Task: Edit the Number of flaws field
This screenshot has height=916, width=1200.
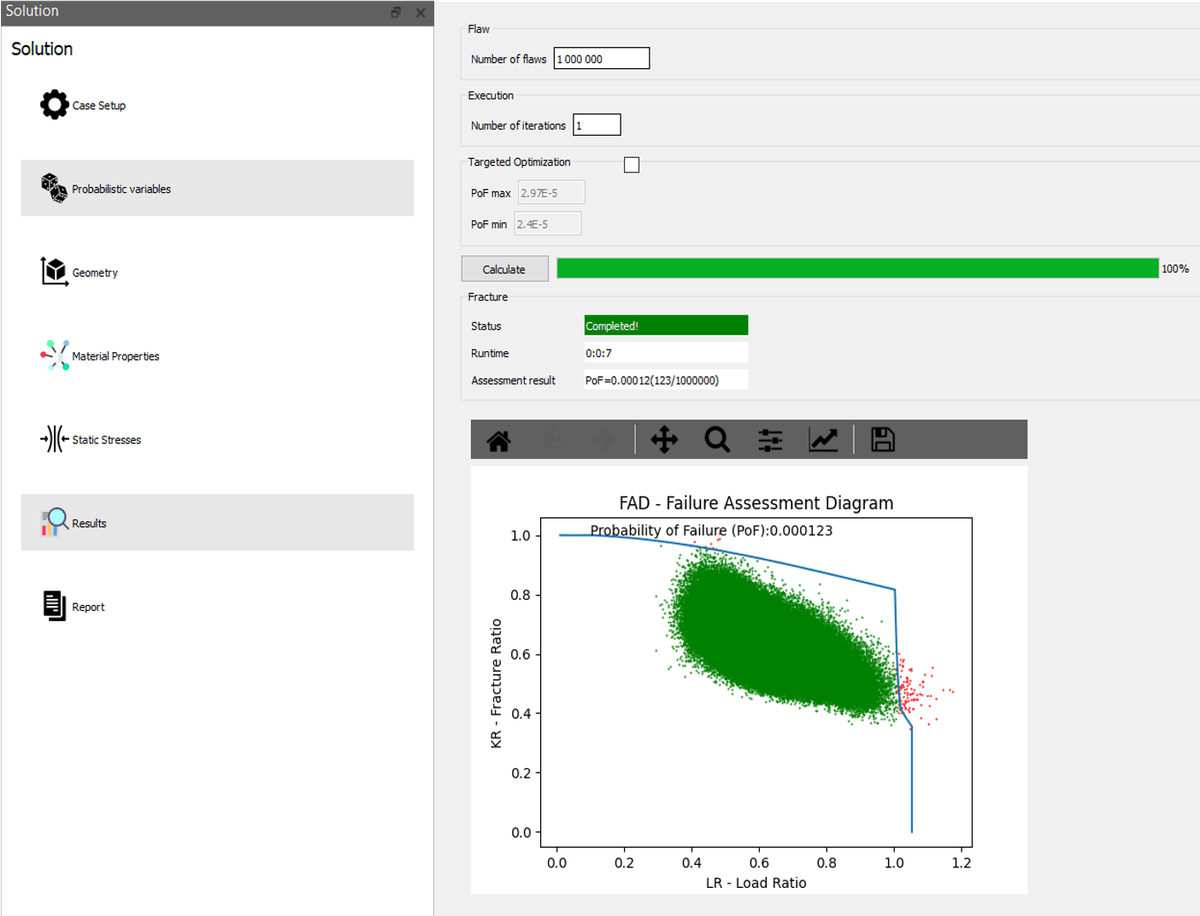Action: pyautogui.click(x=600, y=57)
